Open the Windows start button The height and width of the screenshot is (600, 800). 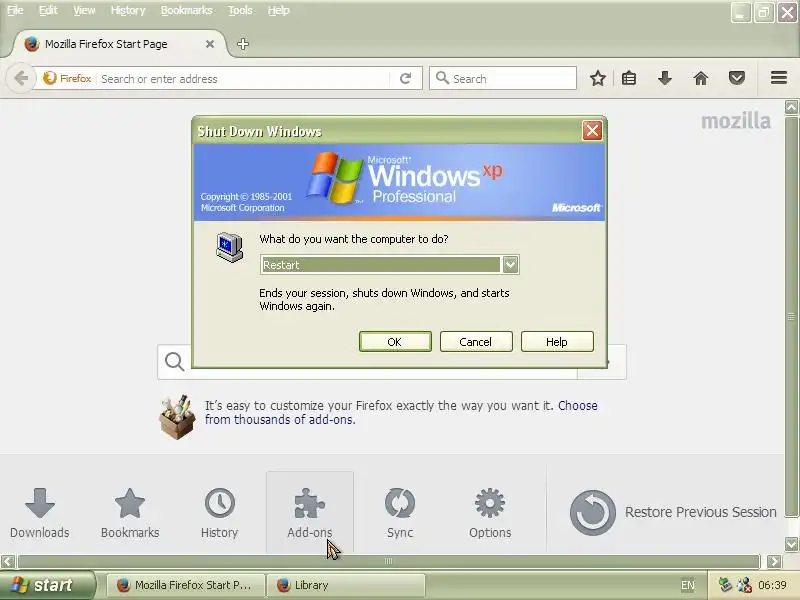(47, 585)
